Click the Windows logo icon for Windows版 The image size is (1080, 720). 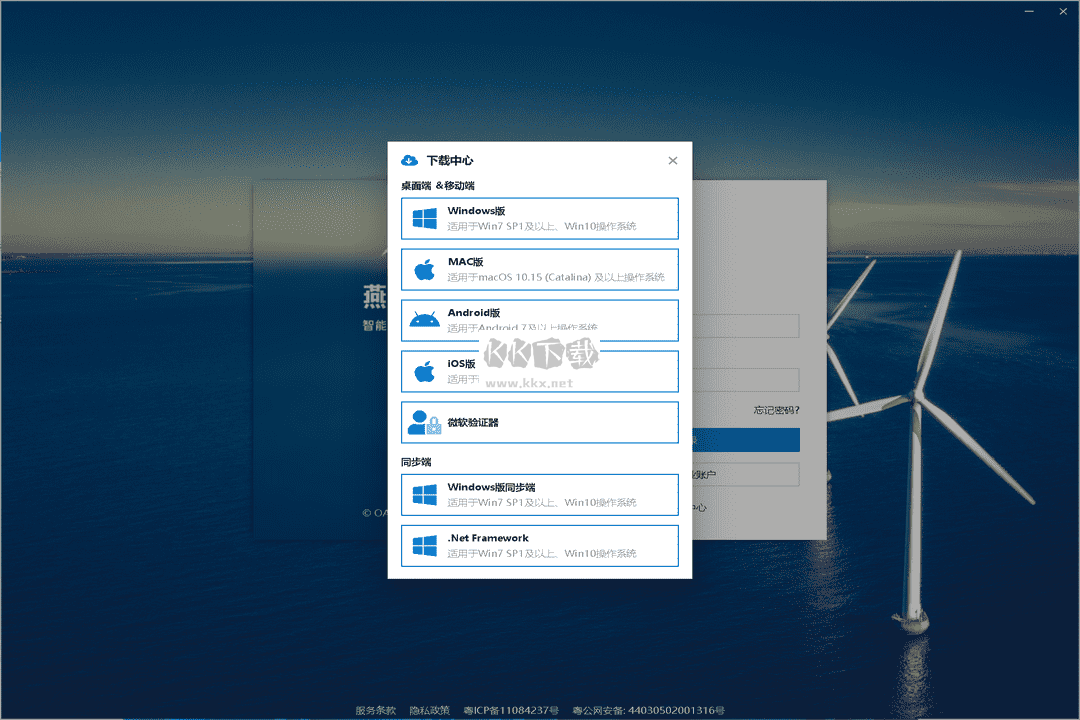pos(425,218)
